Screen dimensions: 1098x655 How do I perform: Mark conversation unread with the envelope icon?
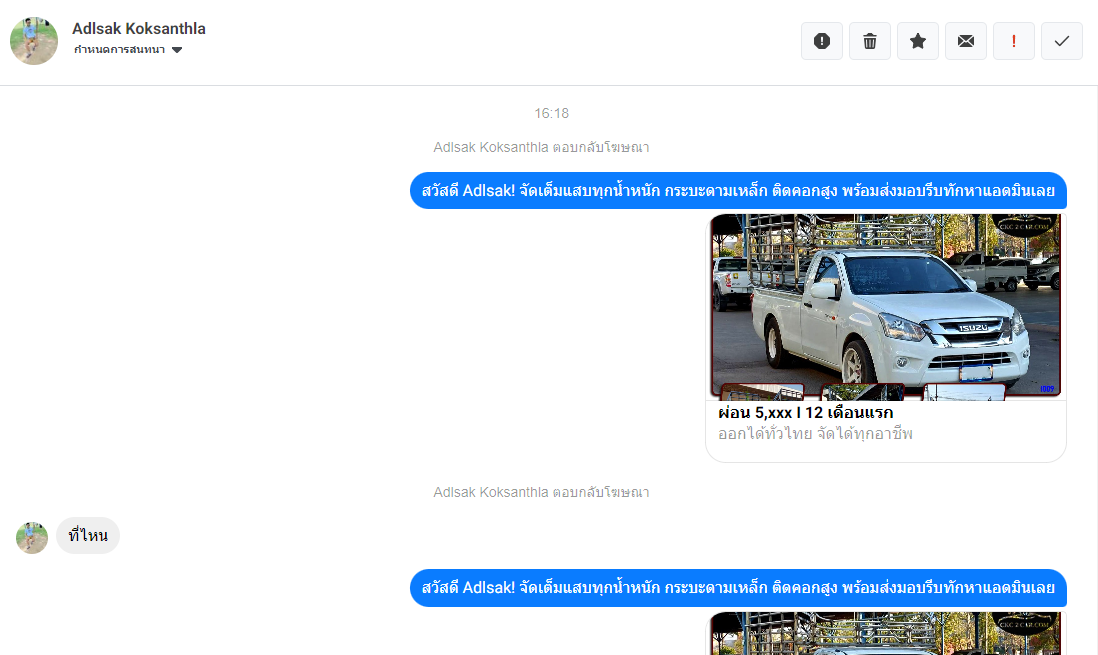pyautogui.click(x=966, y=41)
